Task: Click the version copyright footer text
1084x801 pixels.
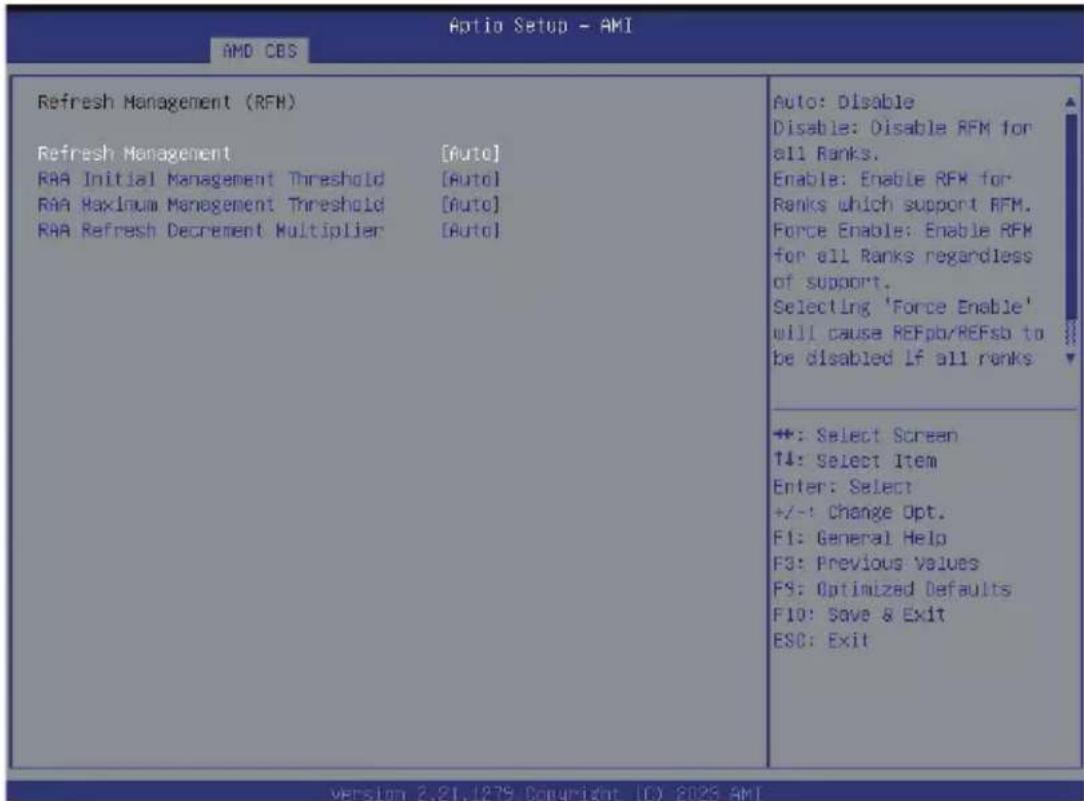Action: point(545,792)
